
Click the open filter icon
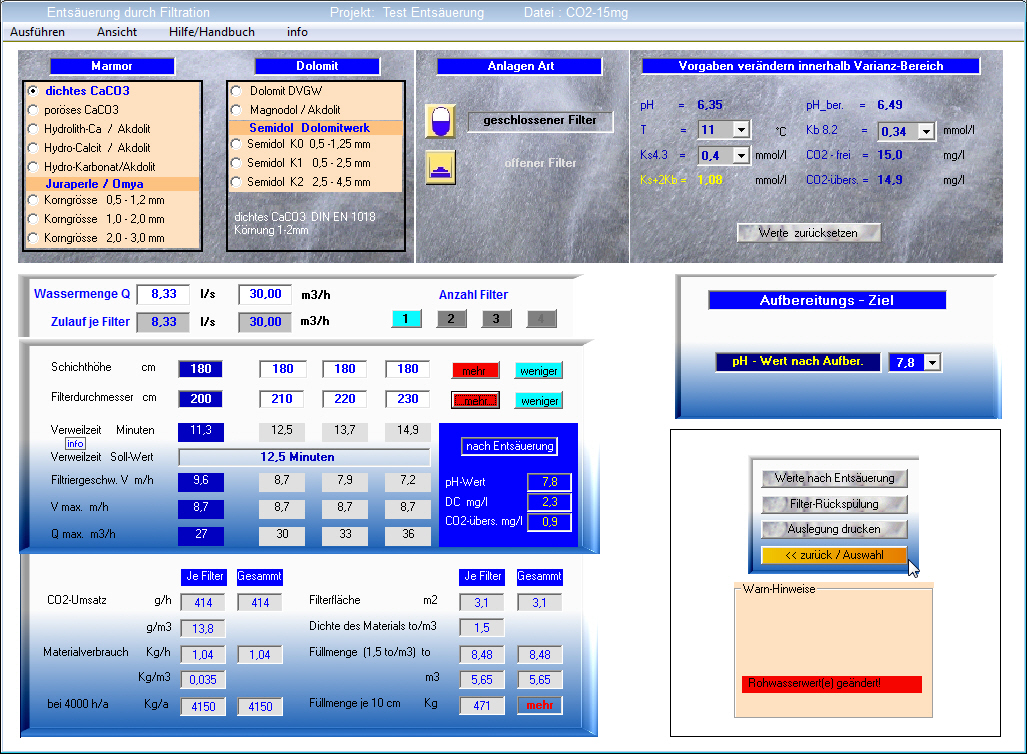(x=440, y=164)
